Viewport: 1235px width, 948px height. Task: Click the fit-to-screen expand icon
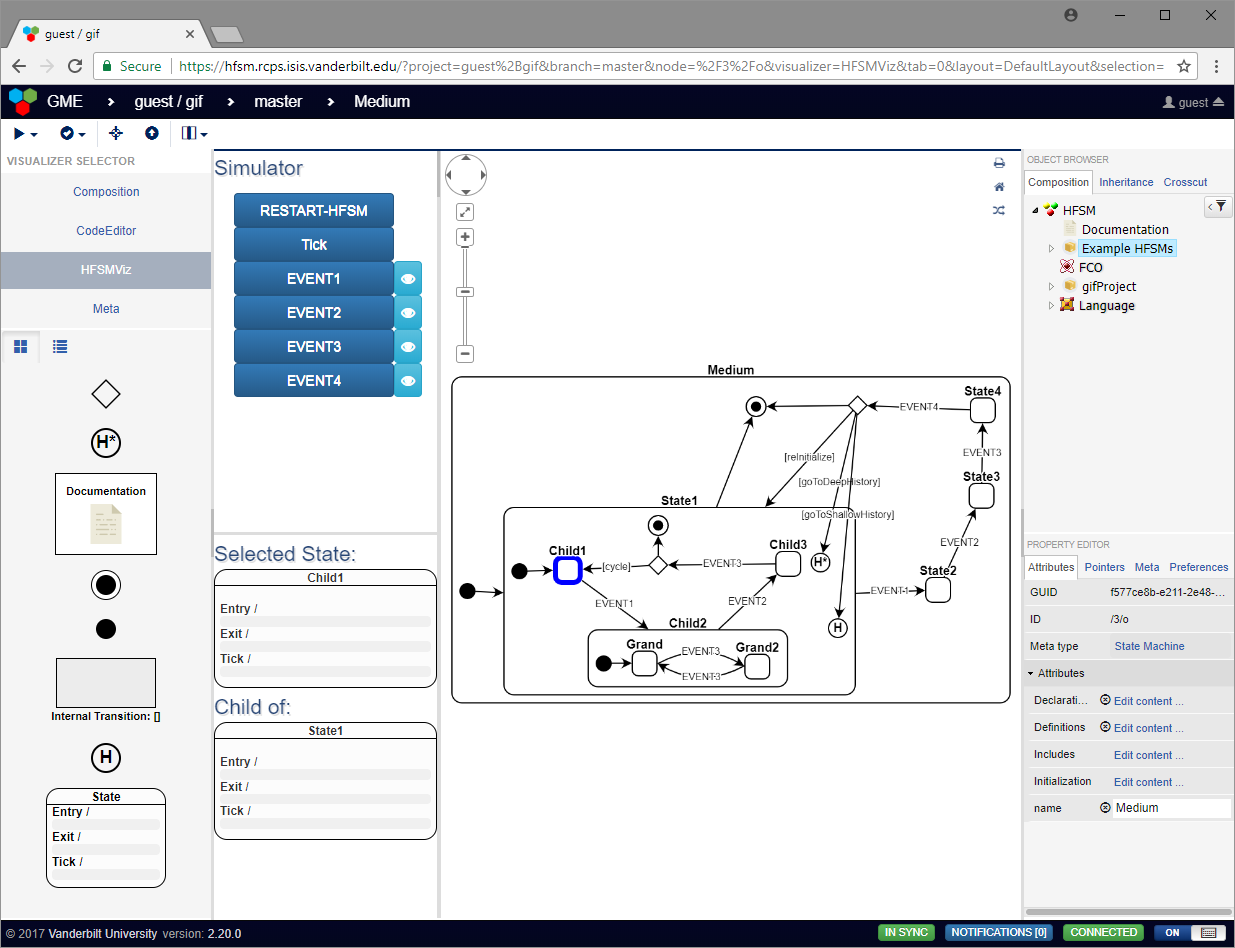pos(465,212)
